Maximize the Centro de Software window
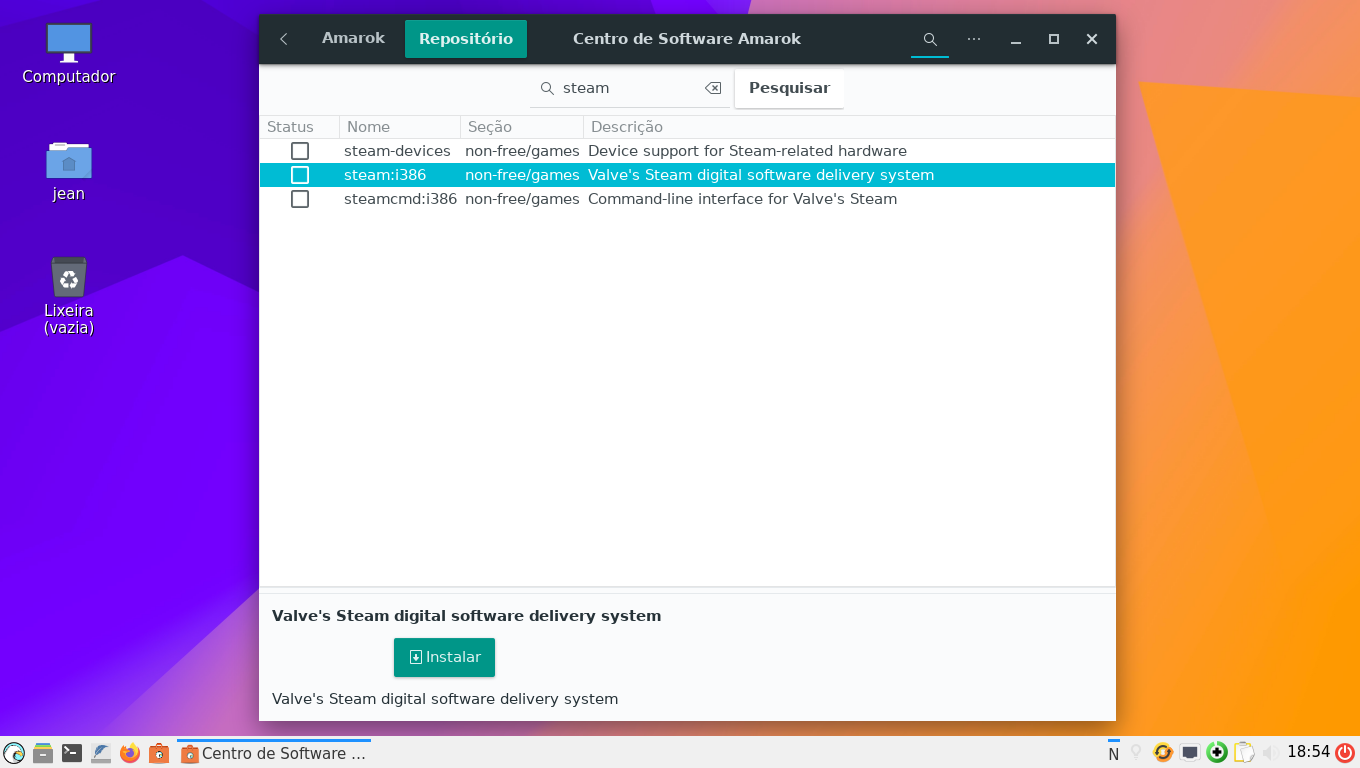 click(1054, 39)
